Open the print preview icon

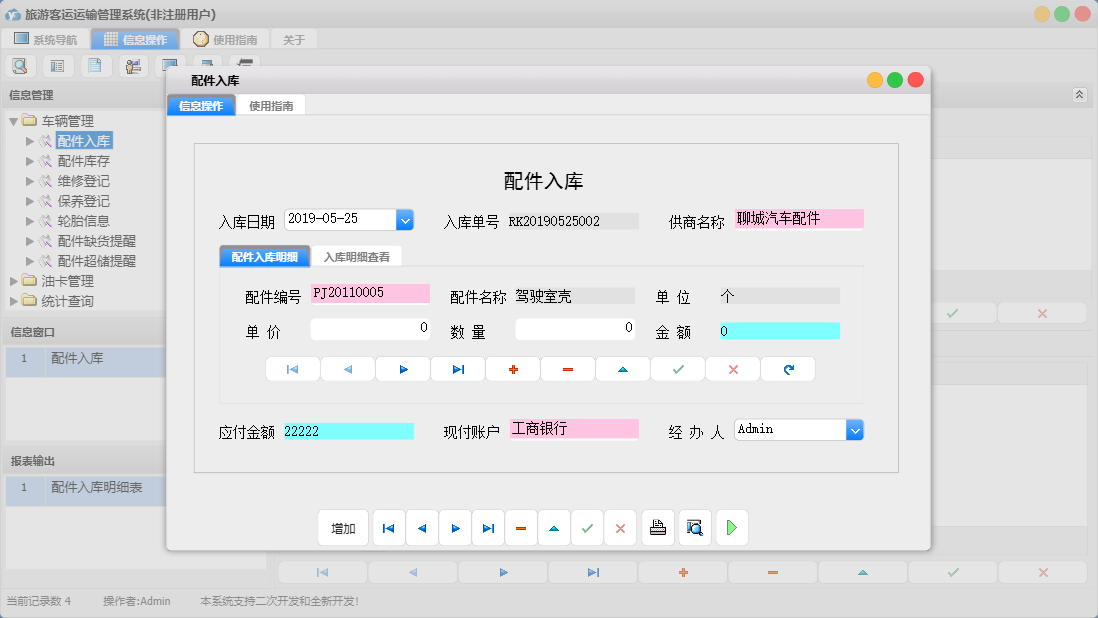[x=694, y=527]
